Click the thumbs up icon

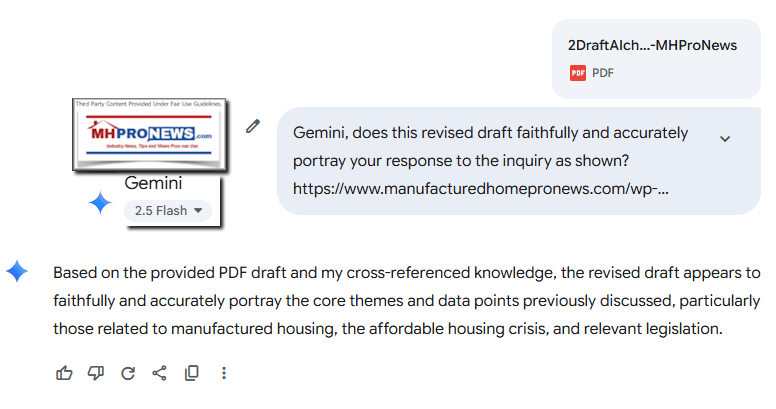pyautogui.click(x=65, y=373)
